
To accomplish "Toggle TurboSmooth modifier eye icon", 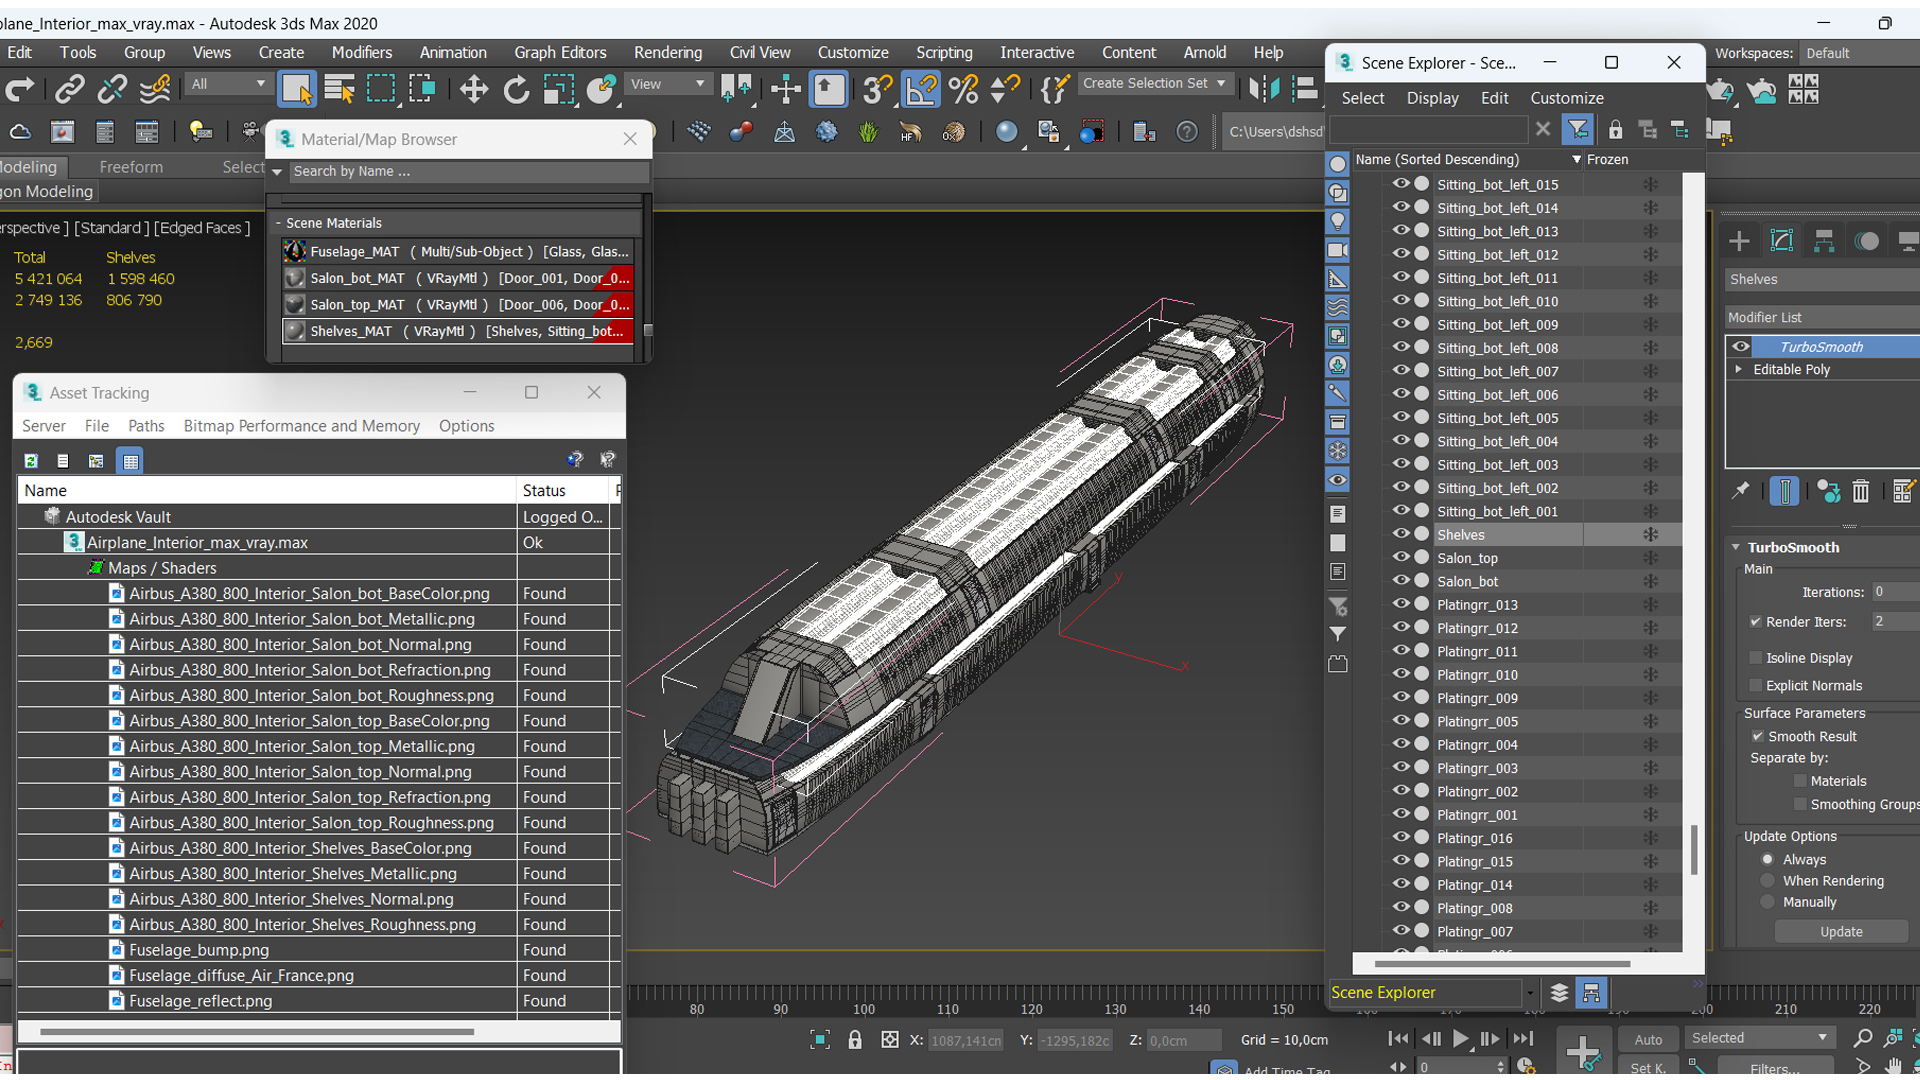I will tap(1741, 346).
